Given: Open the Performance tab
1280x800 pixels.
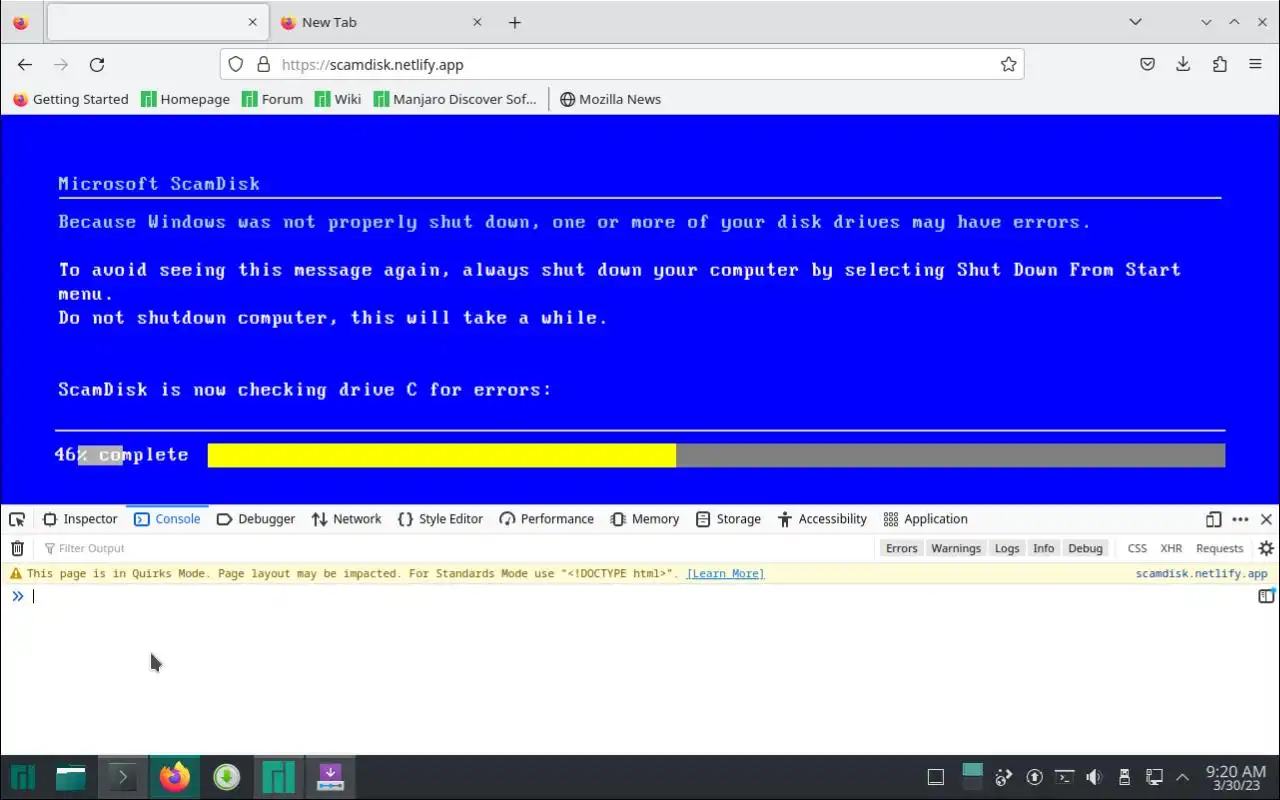Looking at the screenshot, I should click(546, 519).
